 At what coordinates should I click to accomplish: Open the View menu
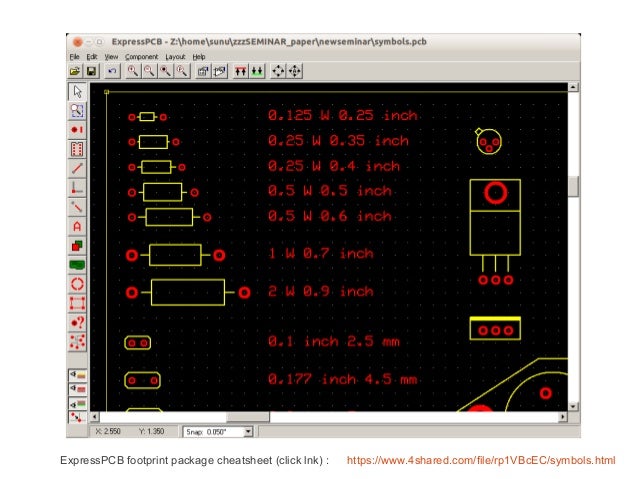pos(111,57)
